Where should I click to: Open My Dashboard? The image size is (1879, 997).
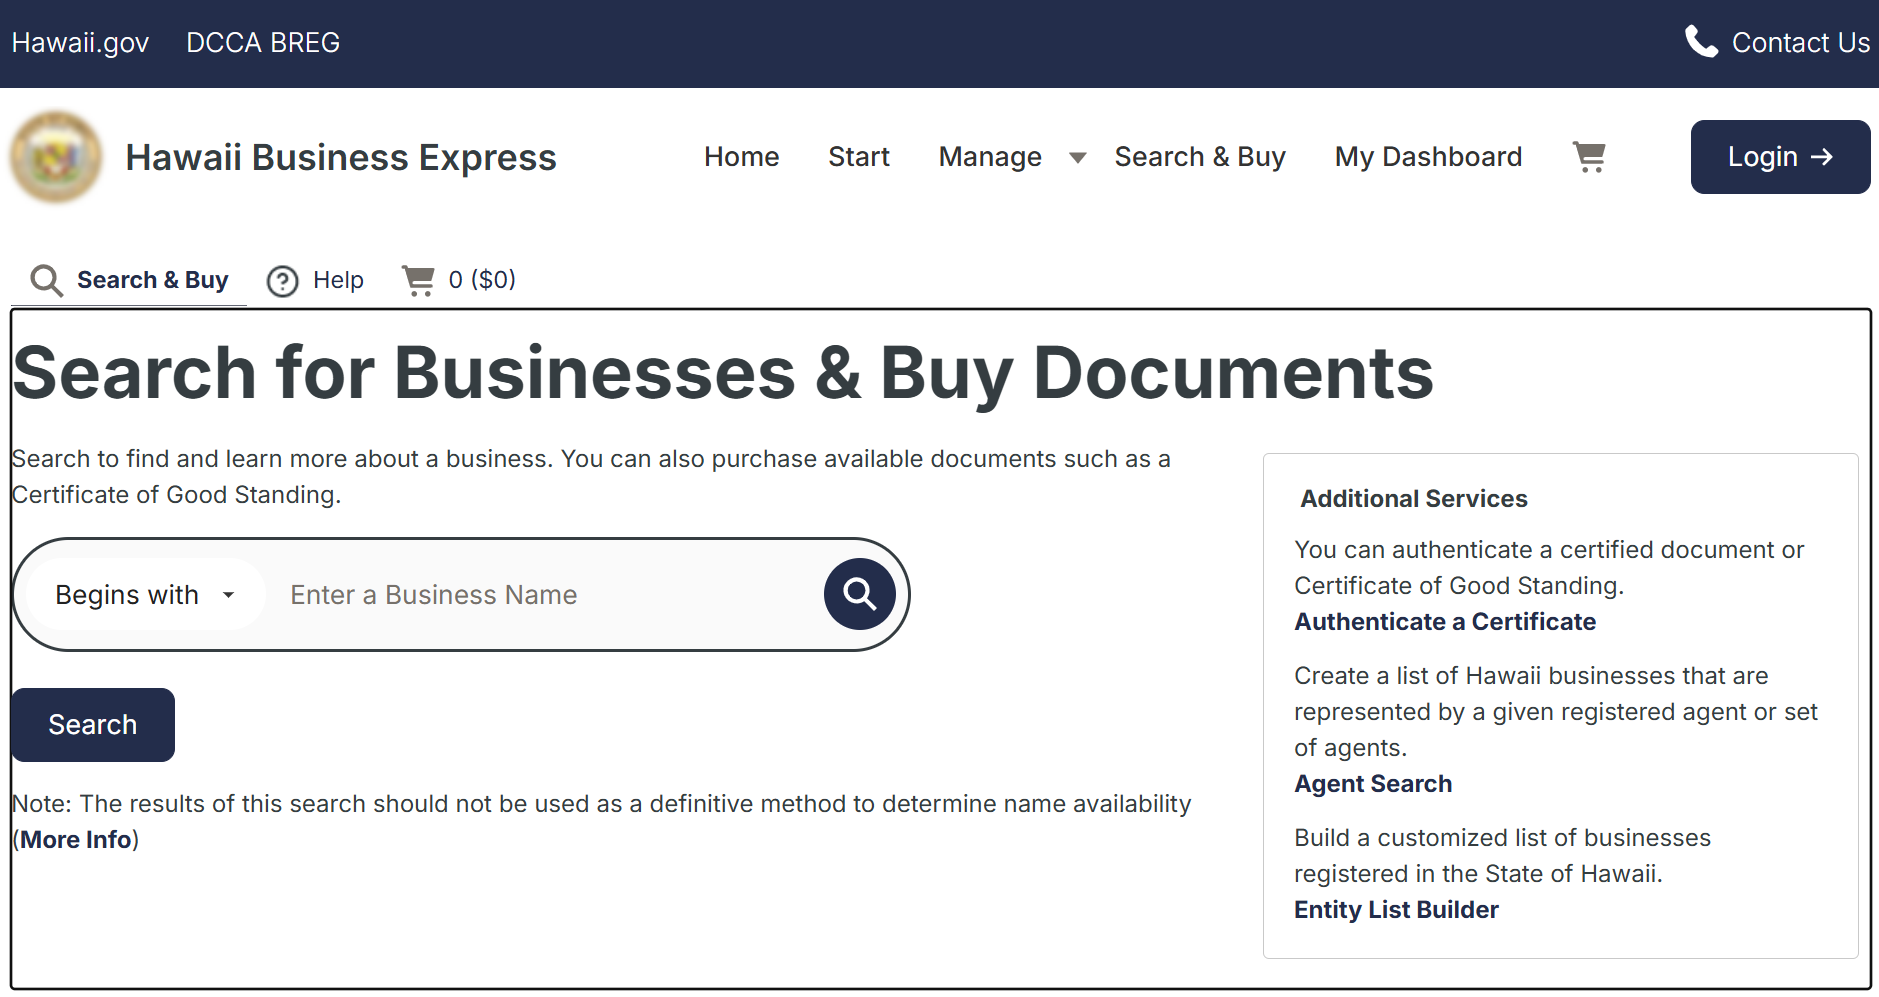(x=1428, y=157)
